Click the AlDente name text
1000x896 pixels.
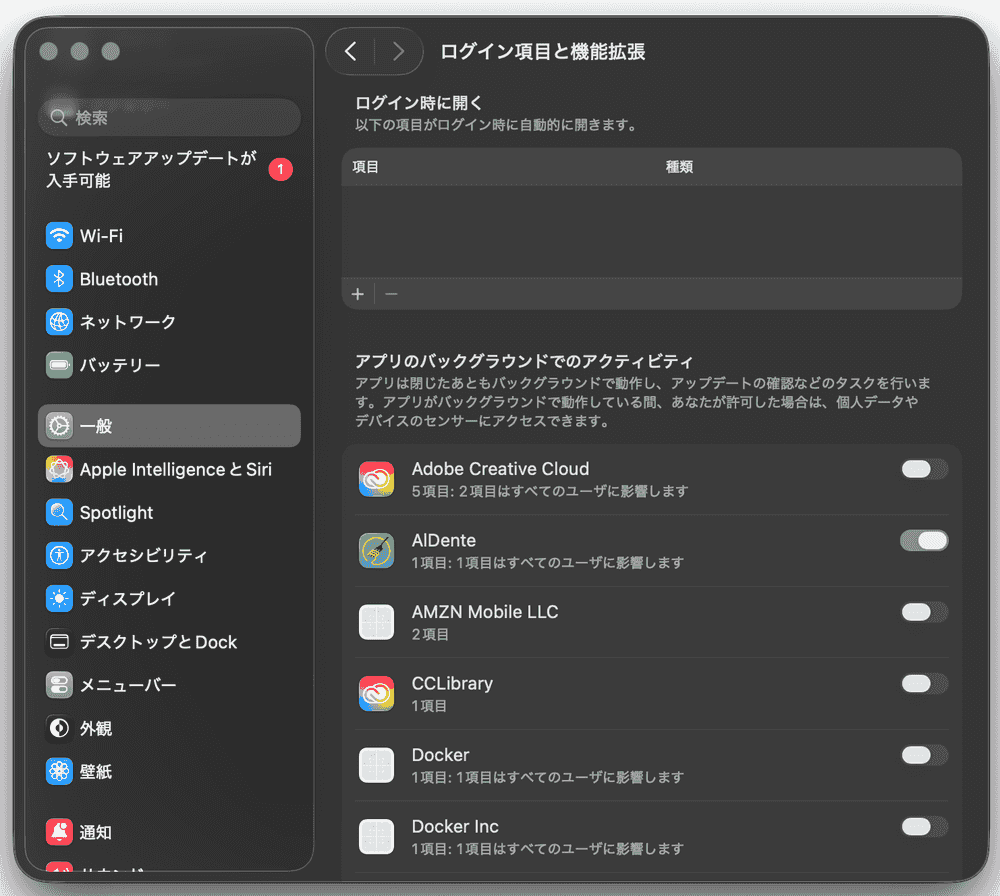(x=444, y=540)
